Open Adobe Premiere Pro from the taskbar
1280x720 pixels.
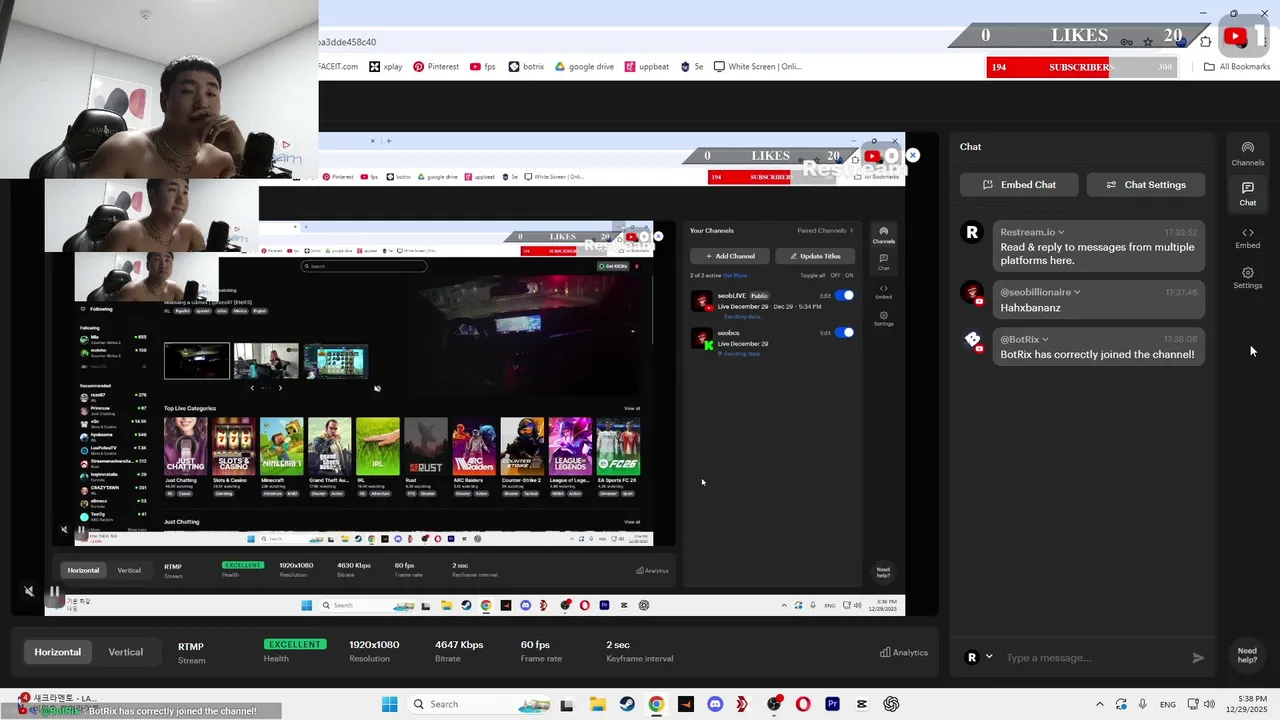pyautogui.click(x=832, y=704)
